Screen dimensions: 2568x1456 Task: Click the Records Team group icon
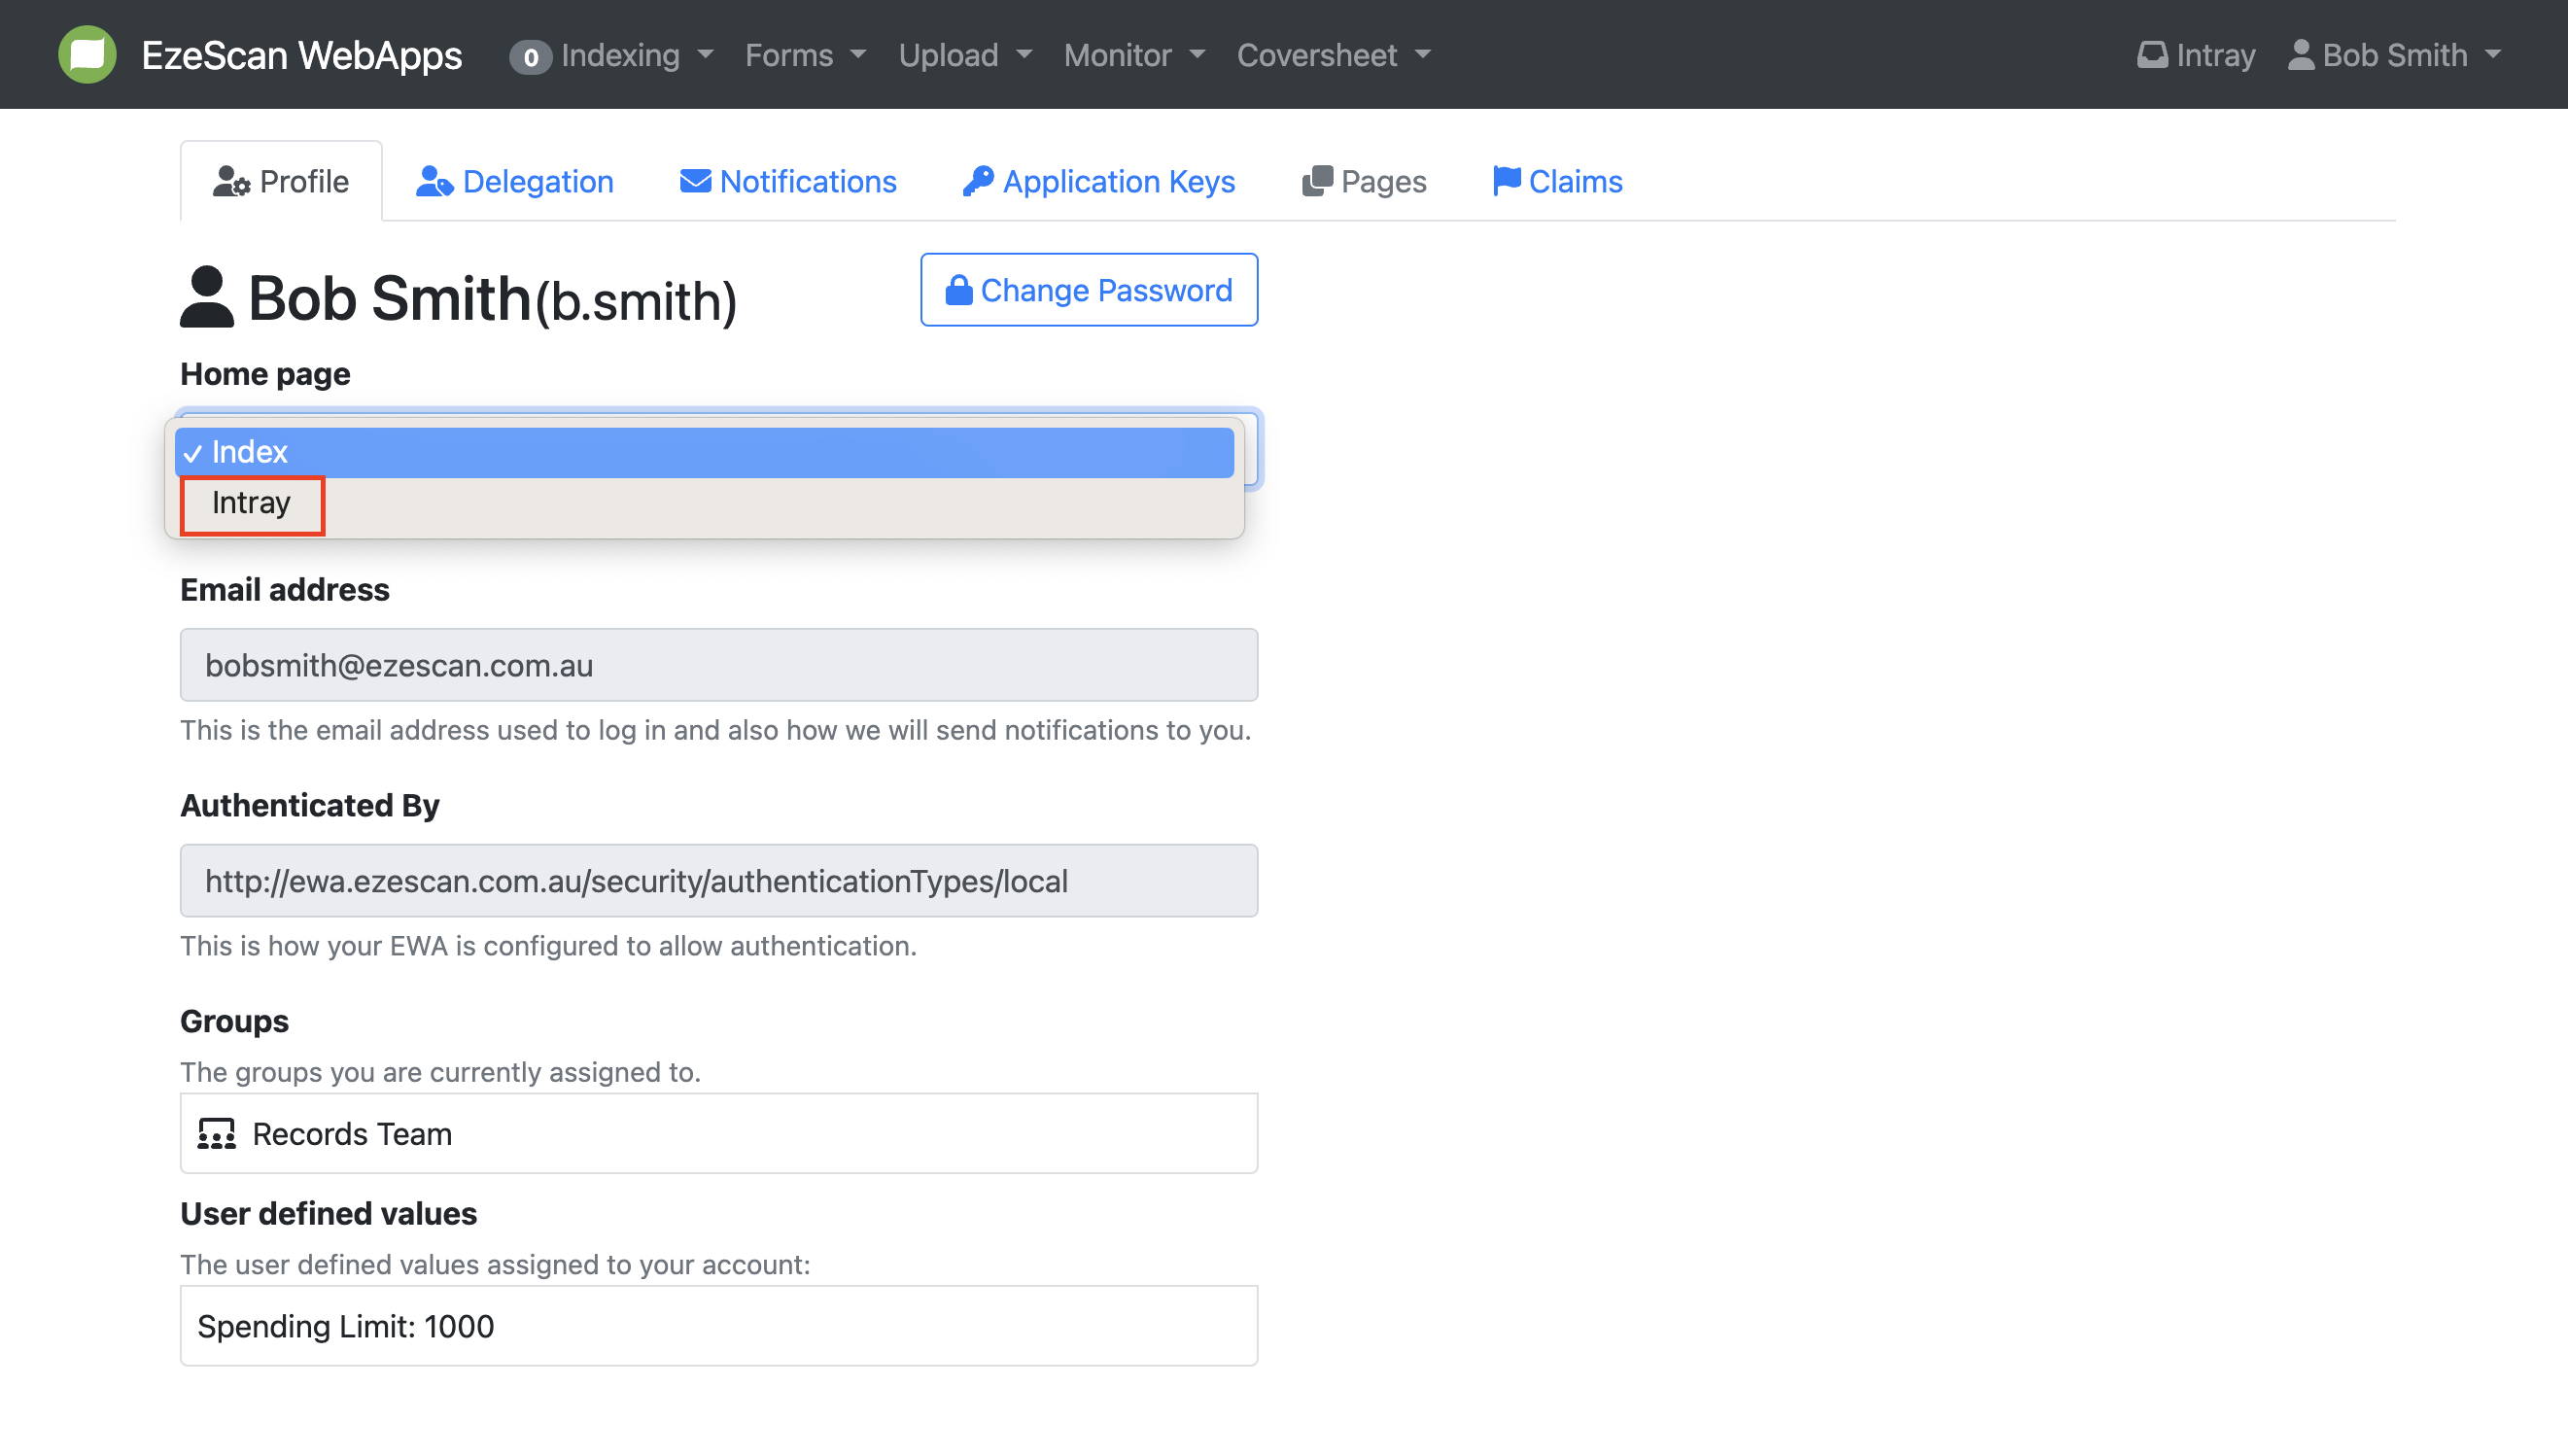click(x=216, y=1134)
